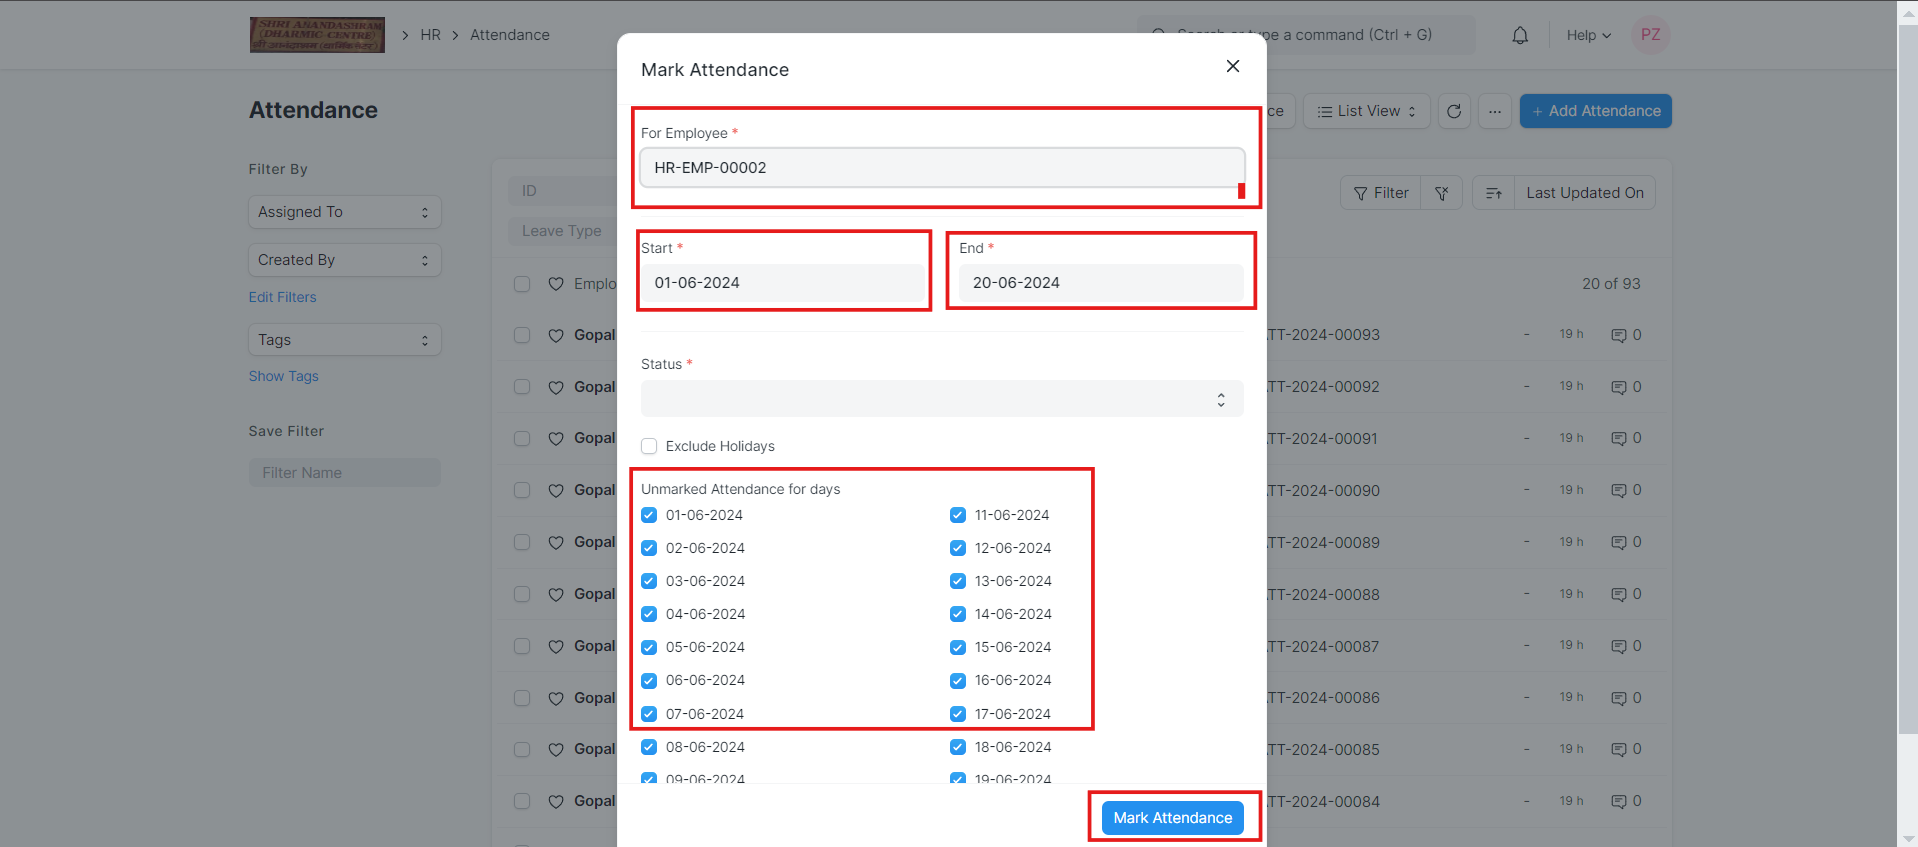Click the Show Tags link

(284, 376)
